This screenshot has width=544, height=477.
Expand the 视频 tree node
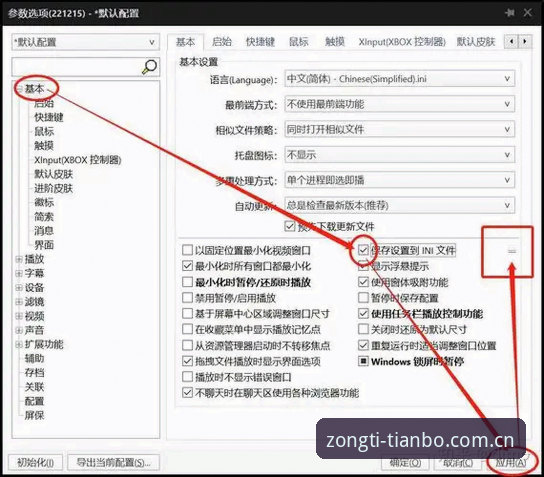coord(19,316)
